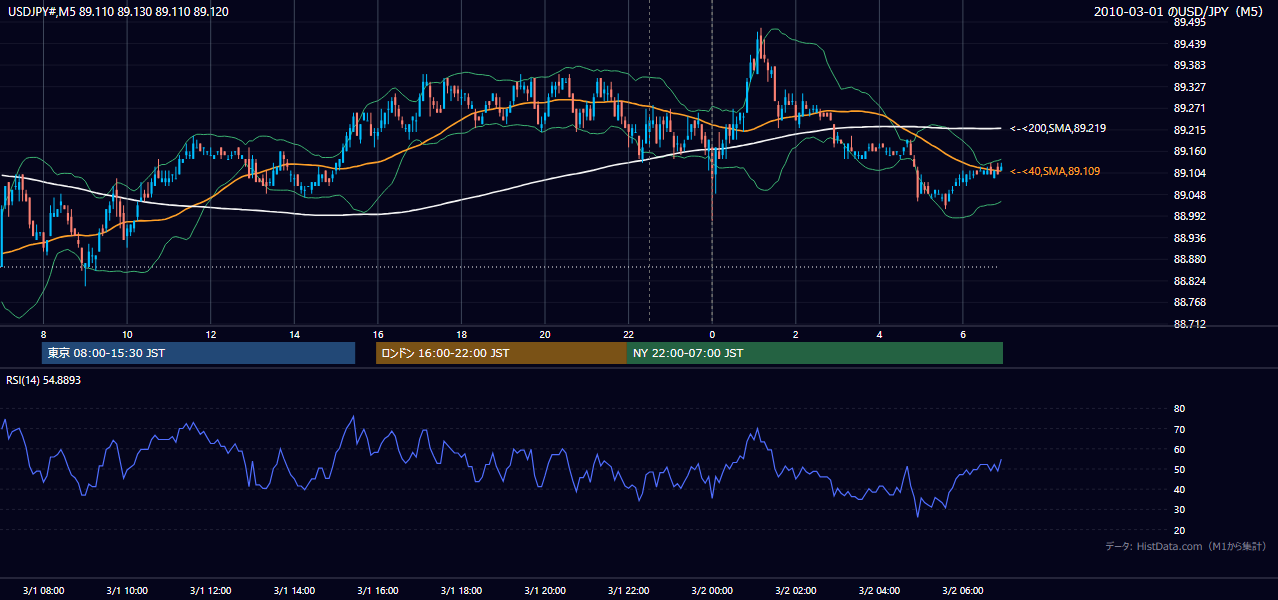The image size is (1278, 600).
Task: Click the bottom time label 3/2 04:00
Action: pyautogui.click(x=879, y=591)
